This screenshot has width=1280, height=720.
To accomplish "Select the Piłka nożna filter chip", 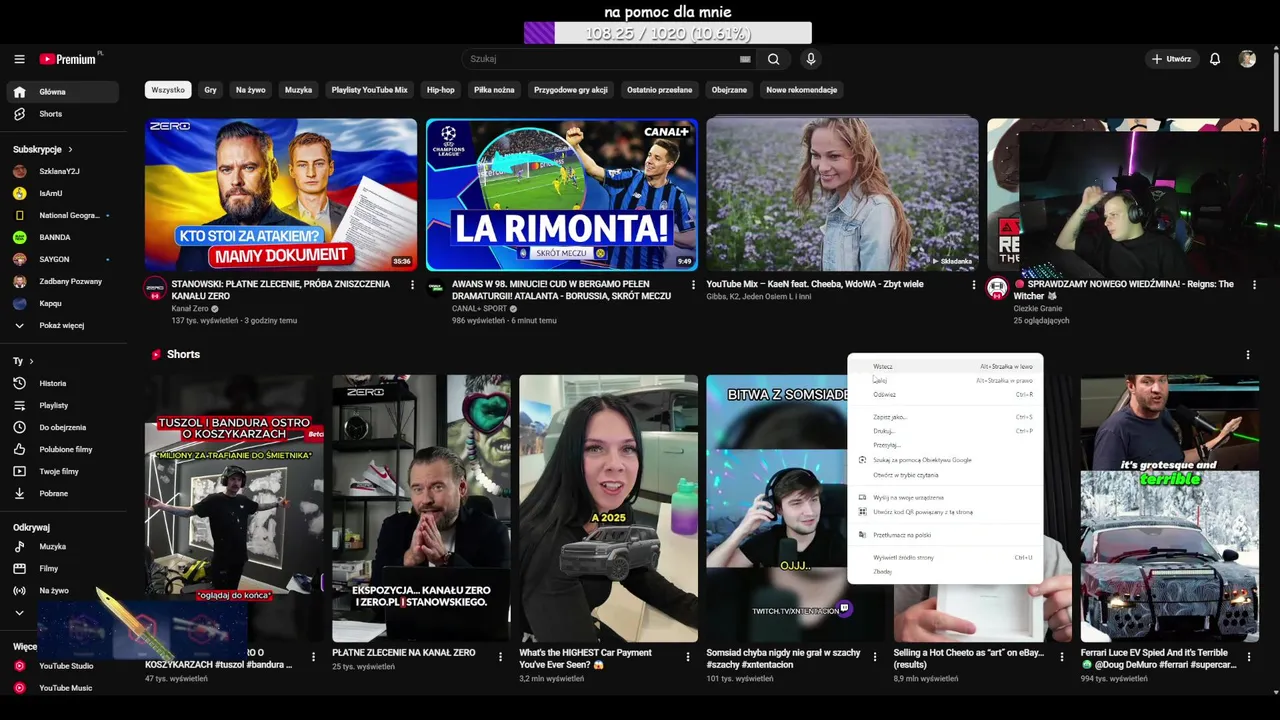I will click(494, 90).
